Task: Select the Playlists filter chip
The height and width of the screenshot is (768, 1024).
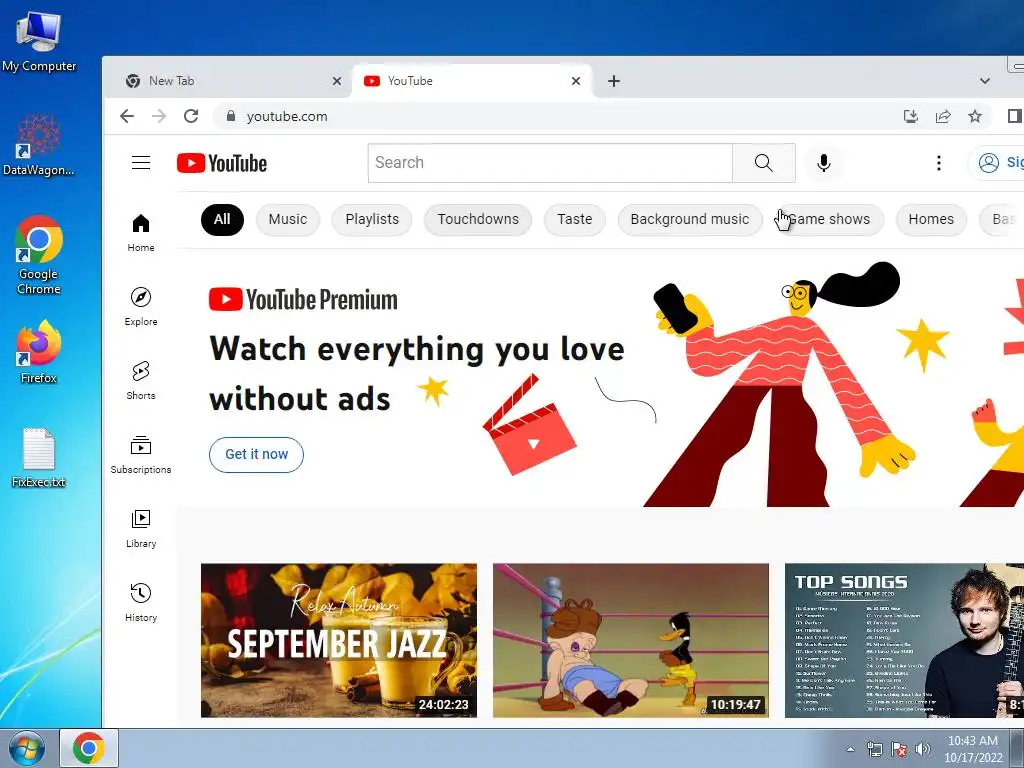Action: pyautogui.click(x=372, y=219)
